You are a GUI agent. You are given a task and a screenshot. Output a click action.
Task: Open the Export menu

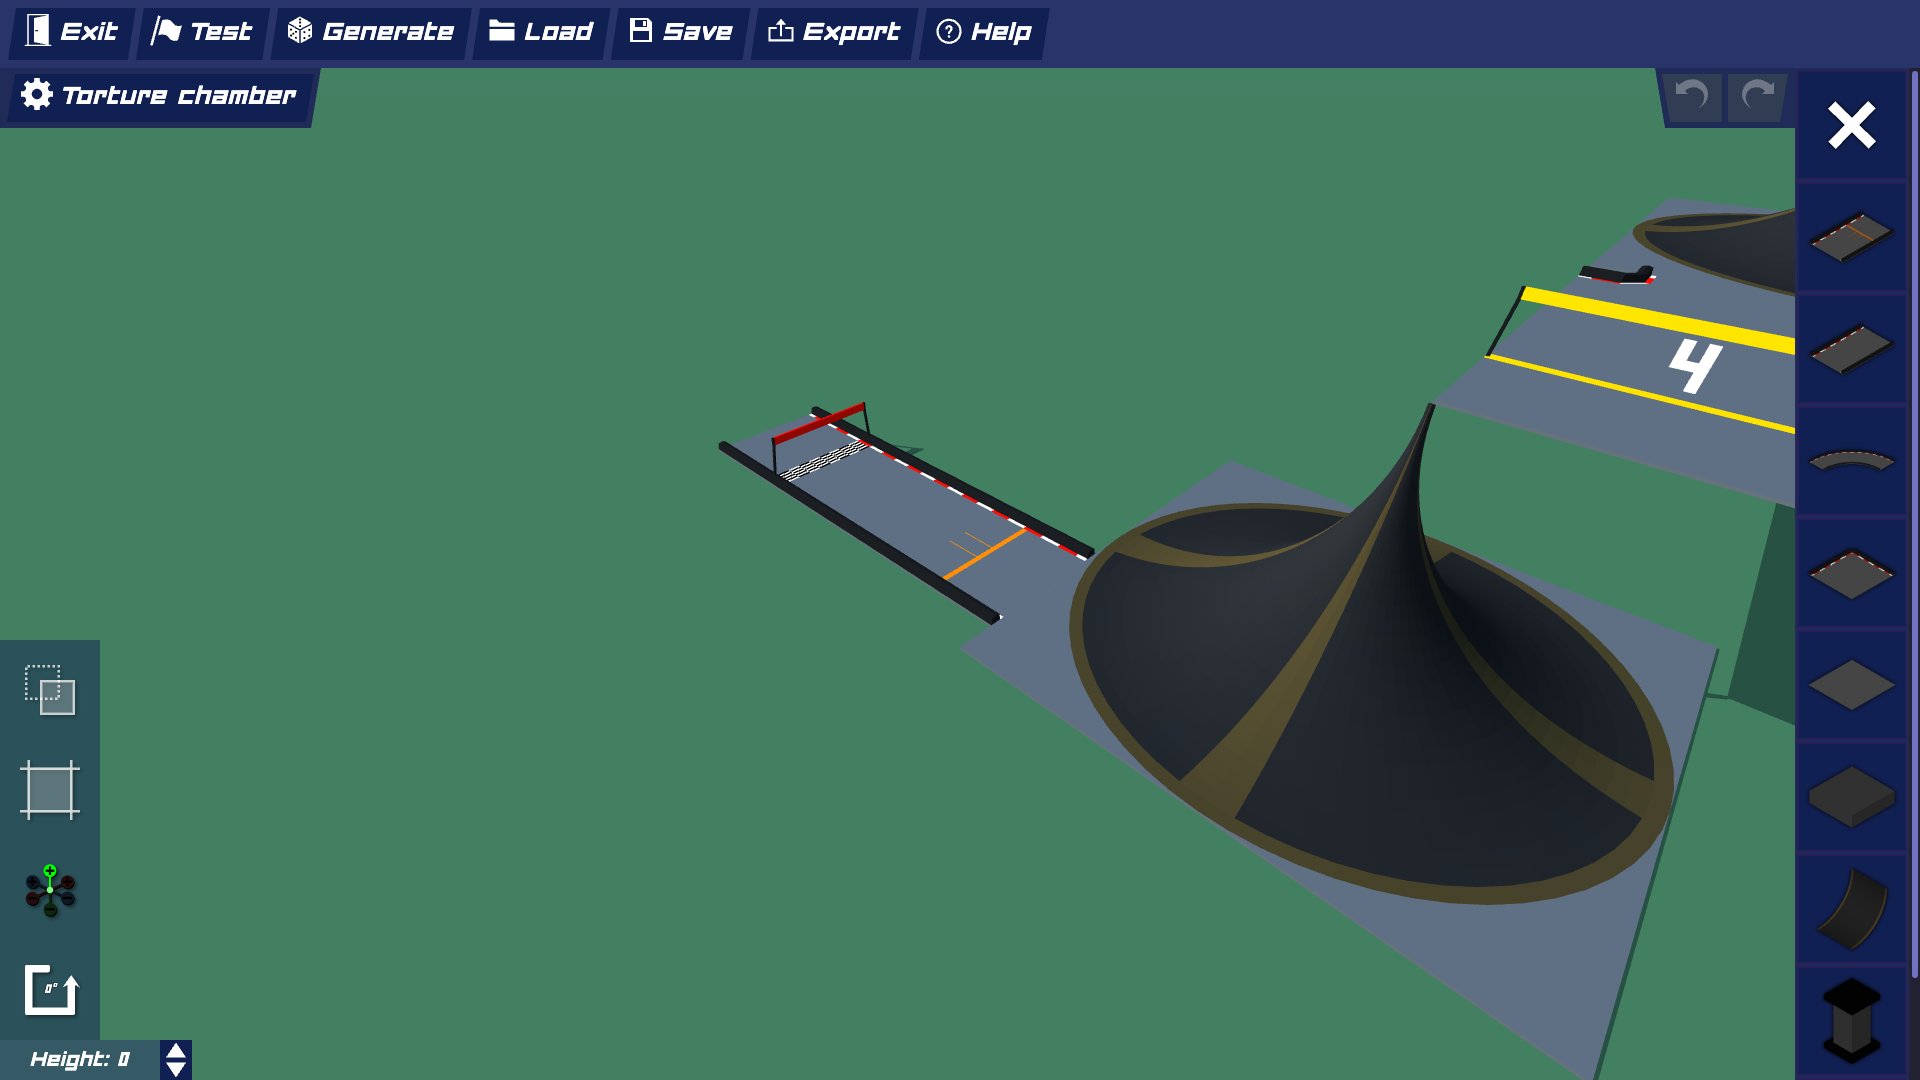[x=834, y=32]
